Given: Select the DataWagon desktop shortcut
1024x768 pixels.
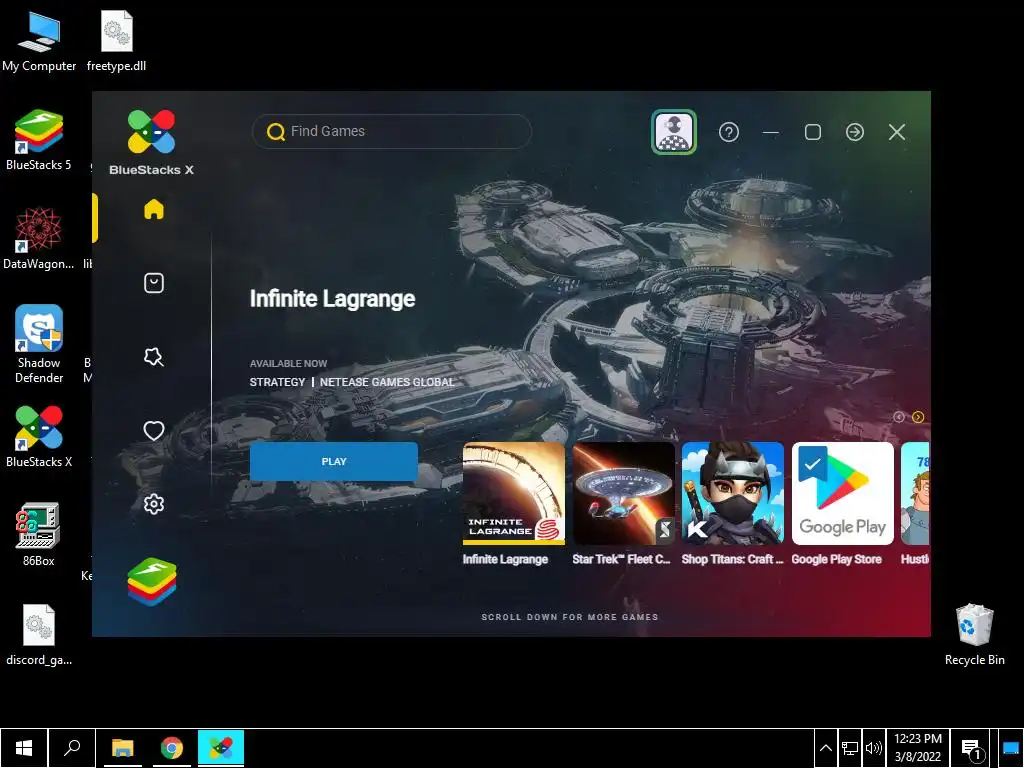Looking at the screenshot, I should coord(39,239).
